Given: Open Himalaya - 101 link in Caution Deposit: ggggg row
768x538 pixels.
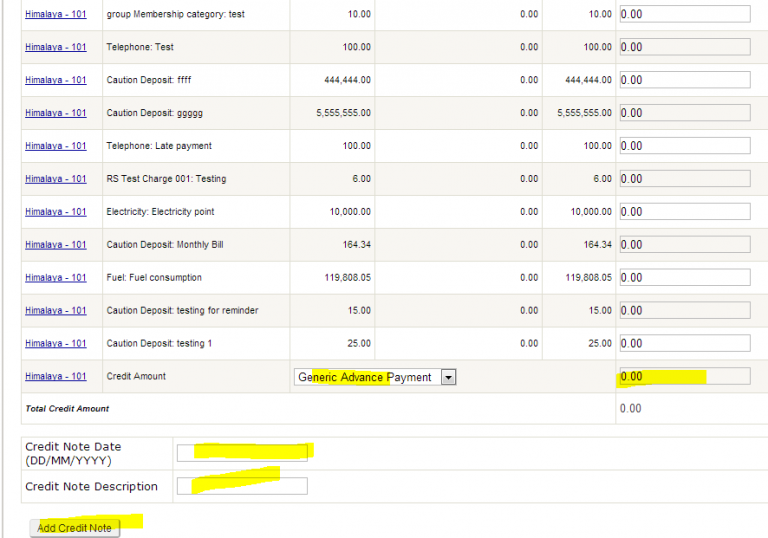Looking at the screenshot, I should point(56,113).
